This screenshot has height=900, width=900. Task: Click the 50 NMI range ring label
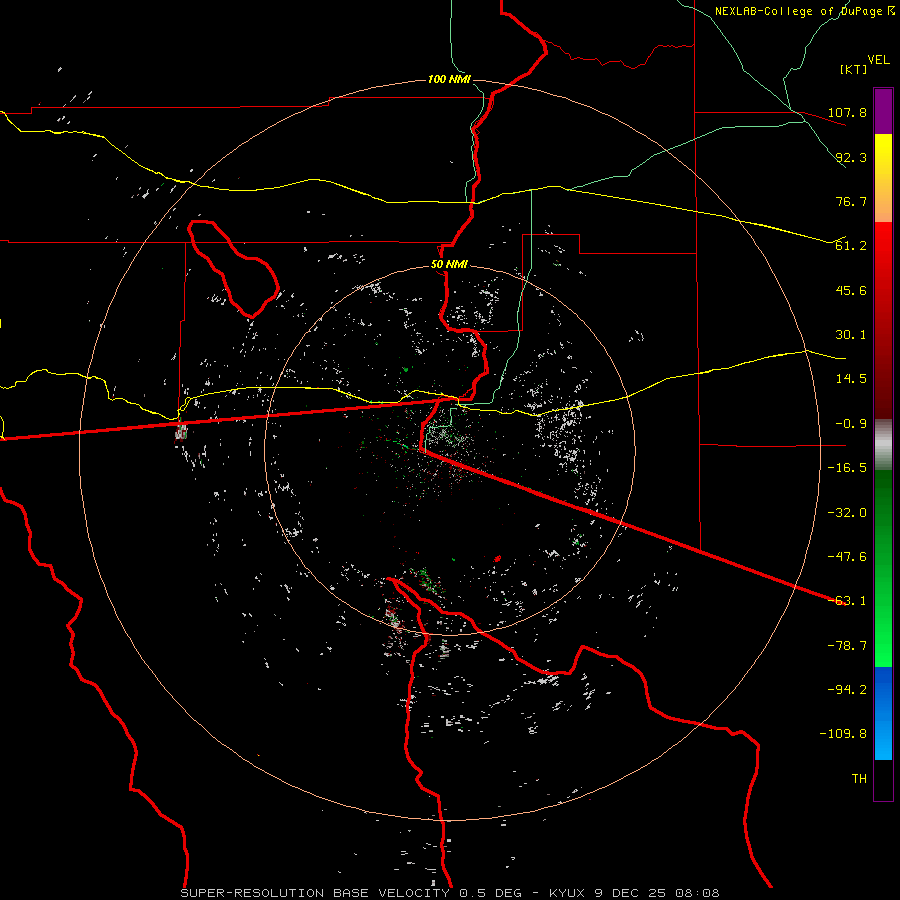449,265
